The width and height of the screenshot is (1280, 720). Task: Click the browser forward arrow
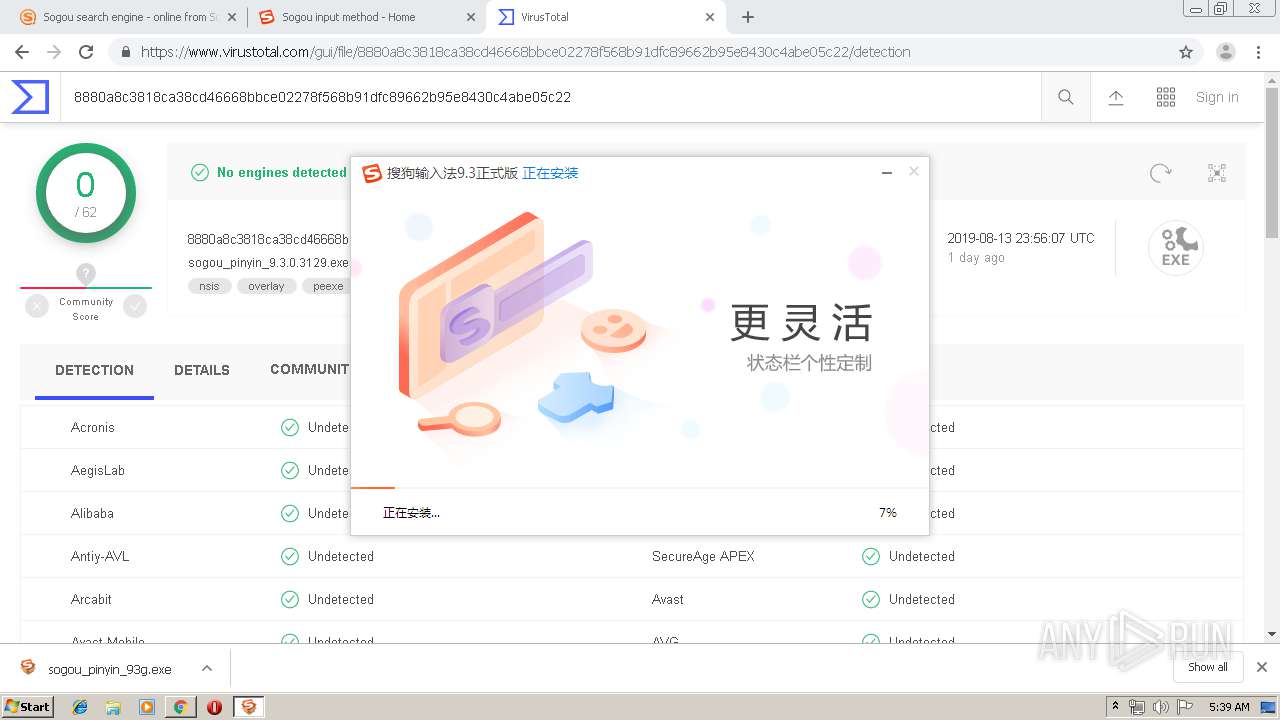54,52
